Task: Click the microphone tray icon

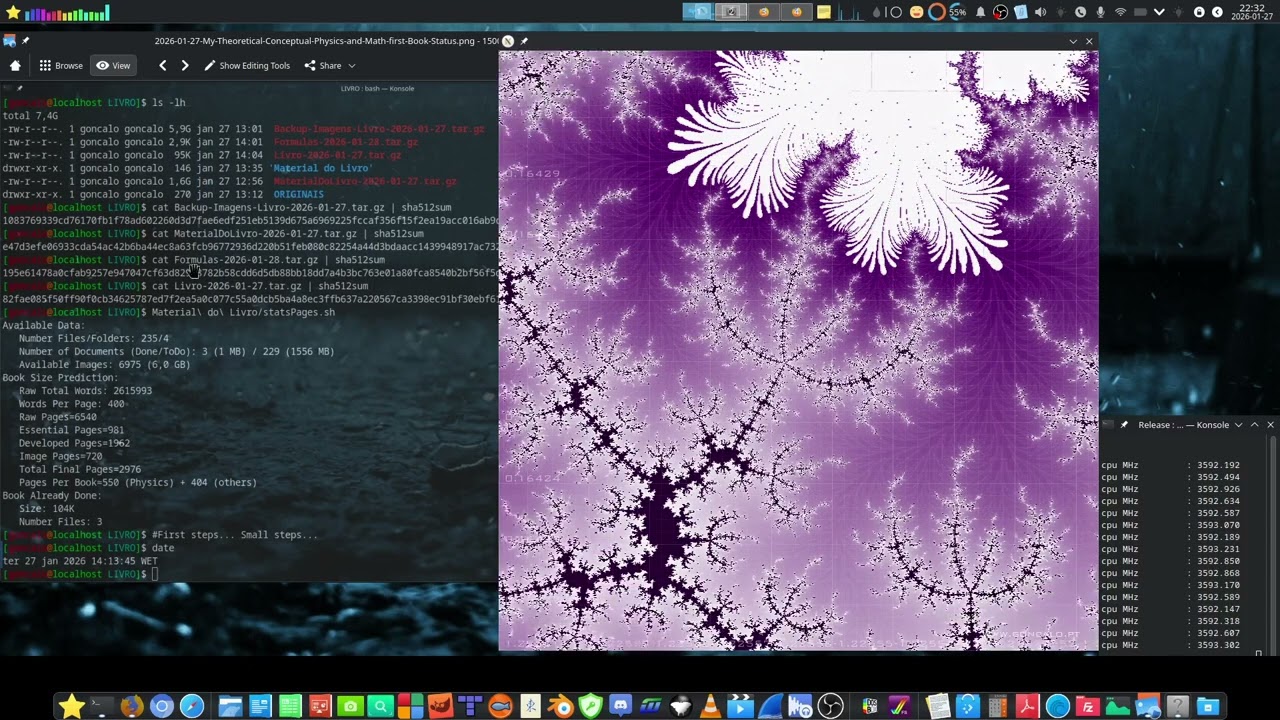Action: point(1101,12)
